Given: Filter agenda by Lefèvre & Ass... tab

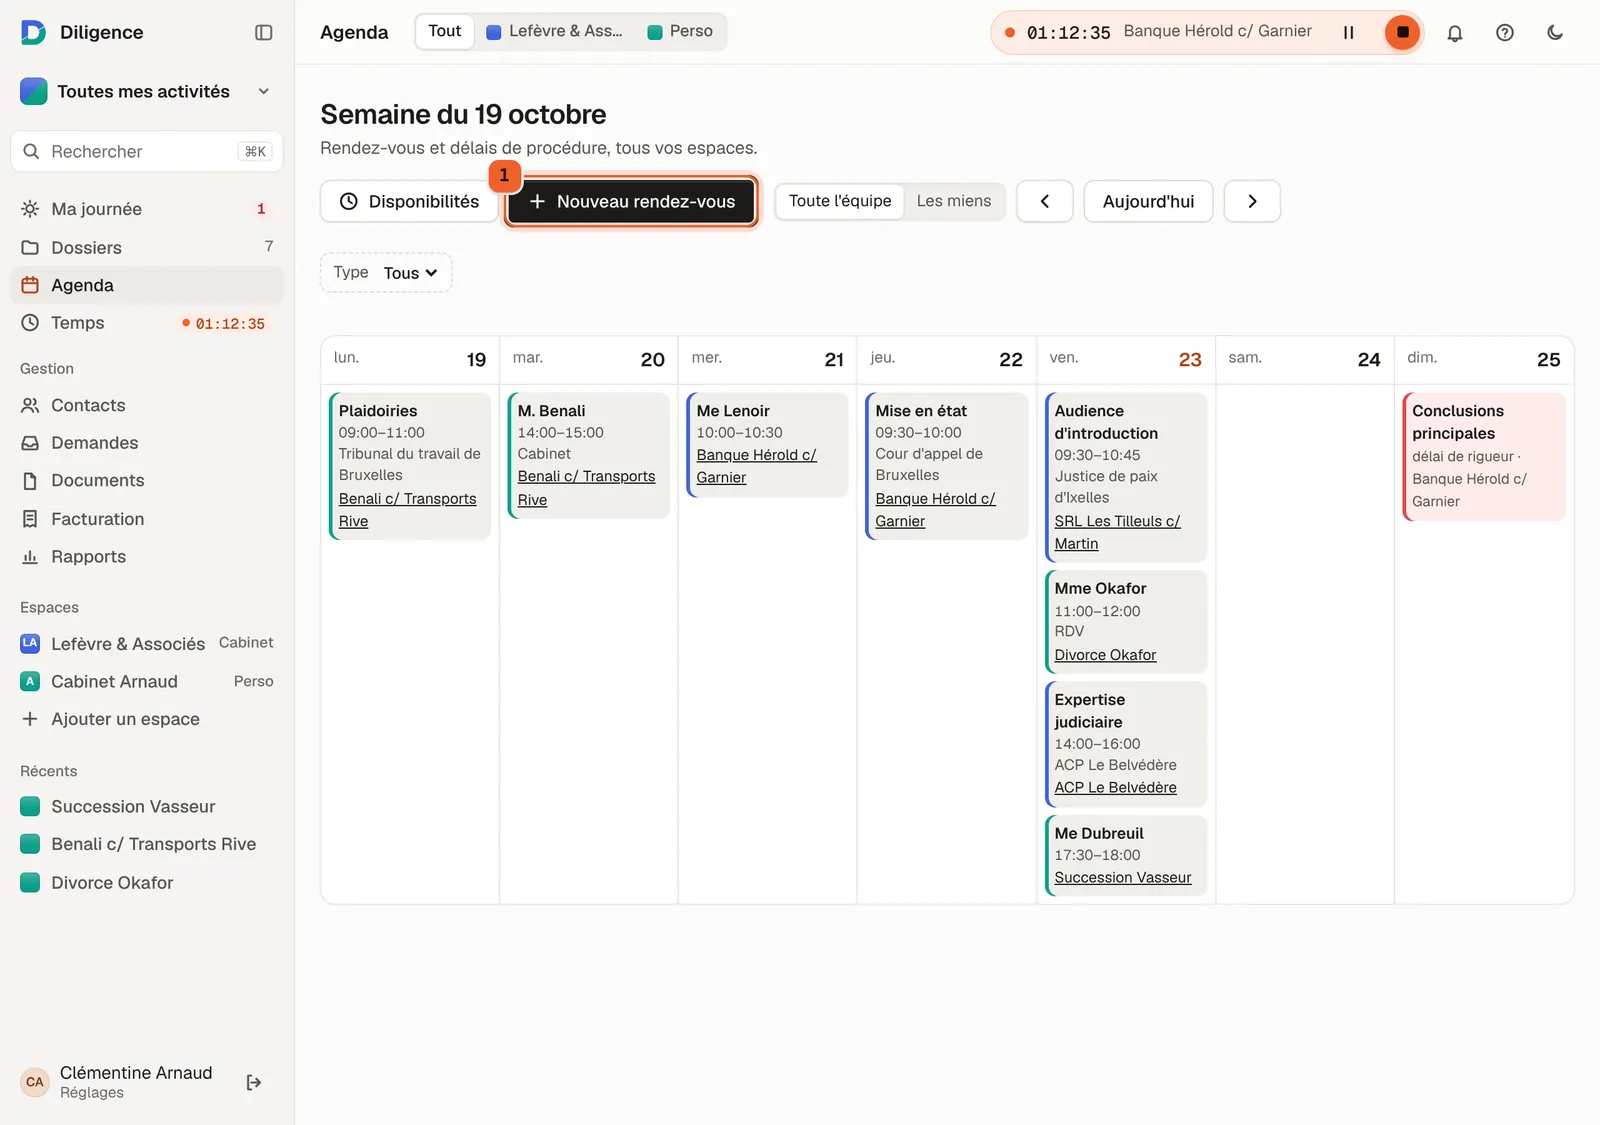Looking at the screenshot, I should [554, 31].
